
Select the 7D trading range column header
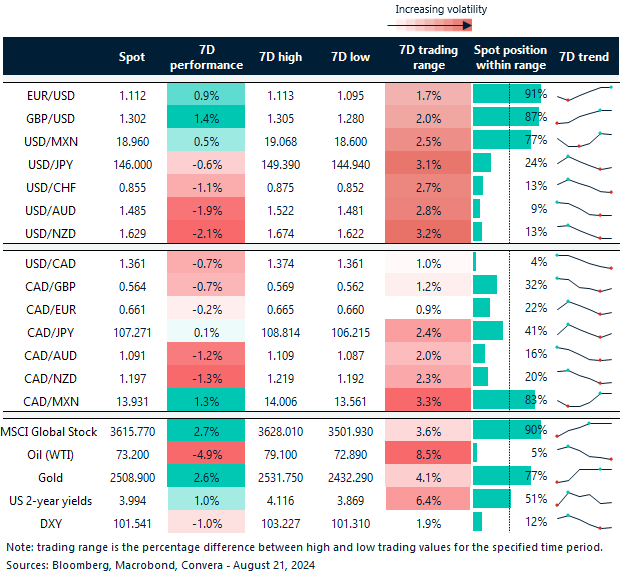pyautogui.click(x=427, y=58)
